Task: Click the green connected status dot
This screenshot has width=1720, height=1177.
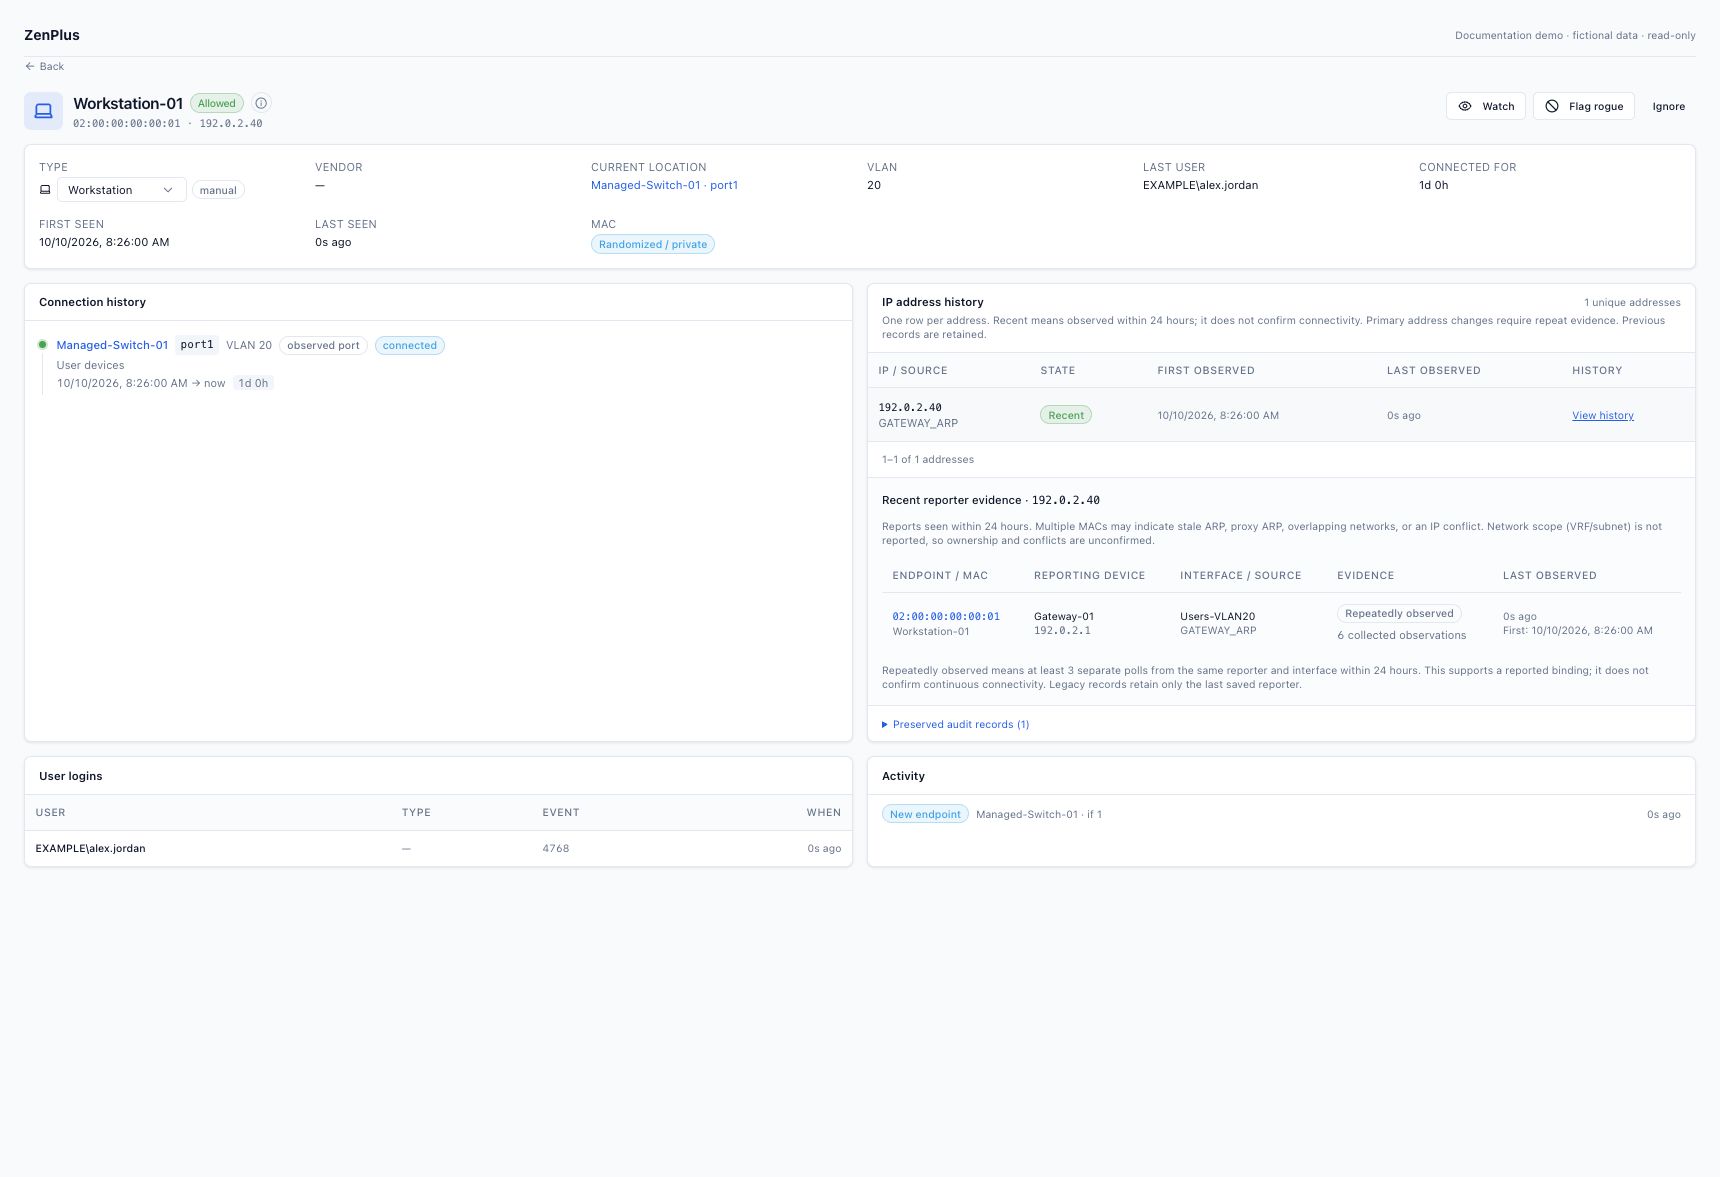Action: [42, 345]
